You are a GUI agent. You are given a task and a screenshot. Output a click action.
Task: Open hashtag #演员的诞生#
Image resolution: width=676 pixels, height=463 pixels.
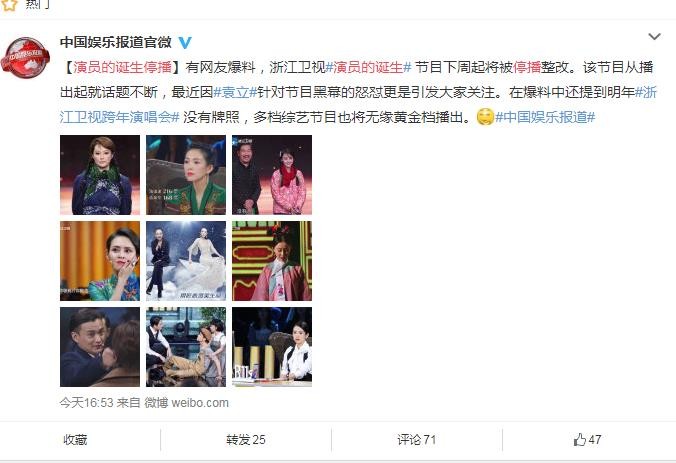pyautogui.click(x=369, y=67)
